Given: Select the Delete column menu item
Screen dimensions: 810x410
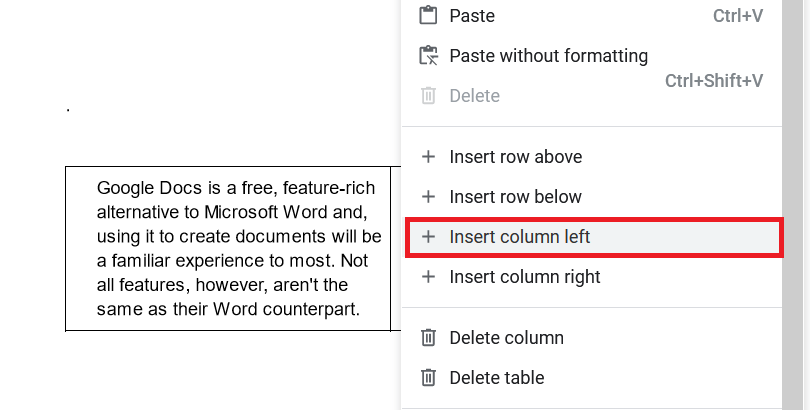Looking at the screenshot, I should point(506,338).
